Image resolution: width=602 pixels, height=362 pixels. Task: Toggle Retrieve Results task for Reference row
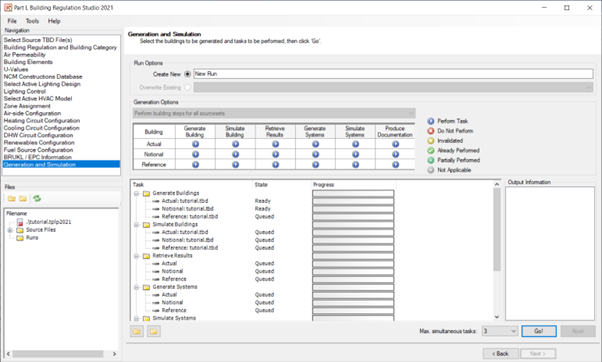tap(275, 164)
